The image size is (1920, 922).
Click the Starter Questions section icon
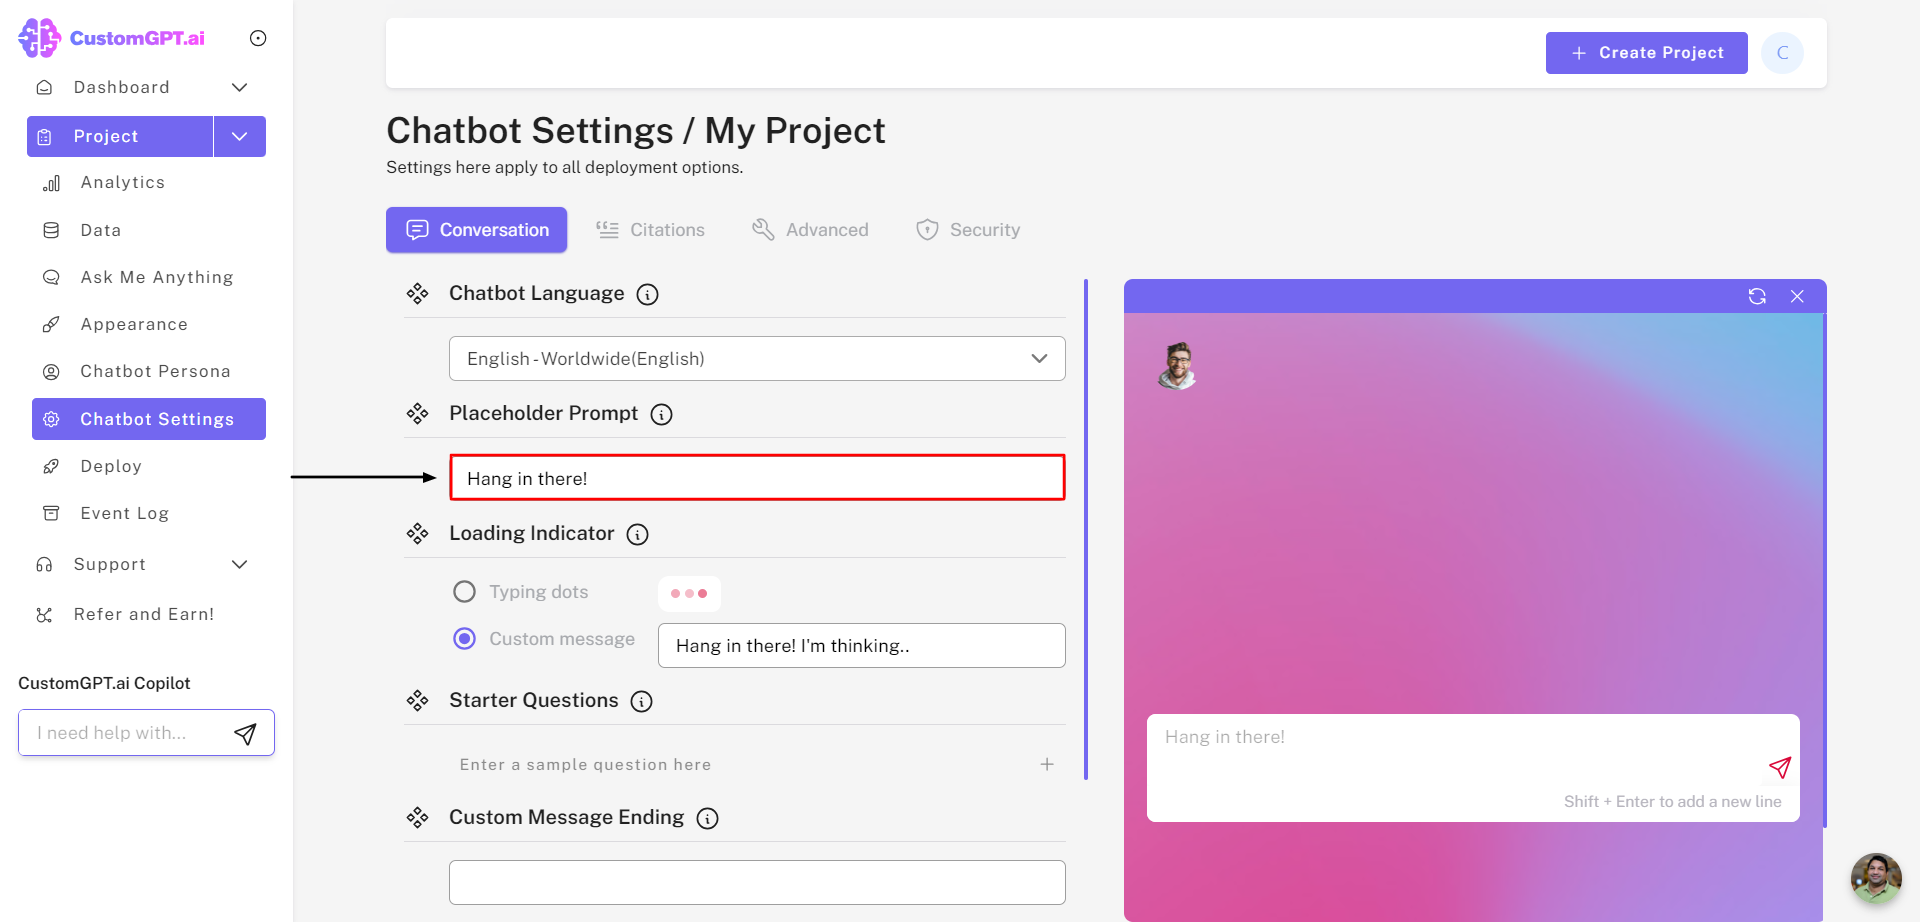[x=417, y=701]
